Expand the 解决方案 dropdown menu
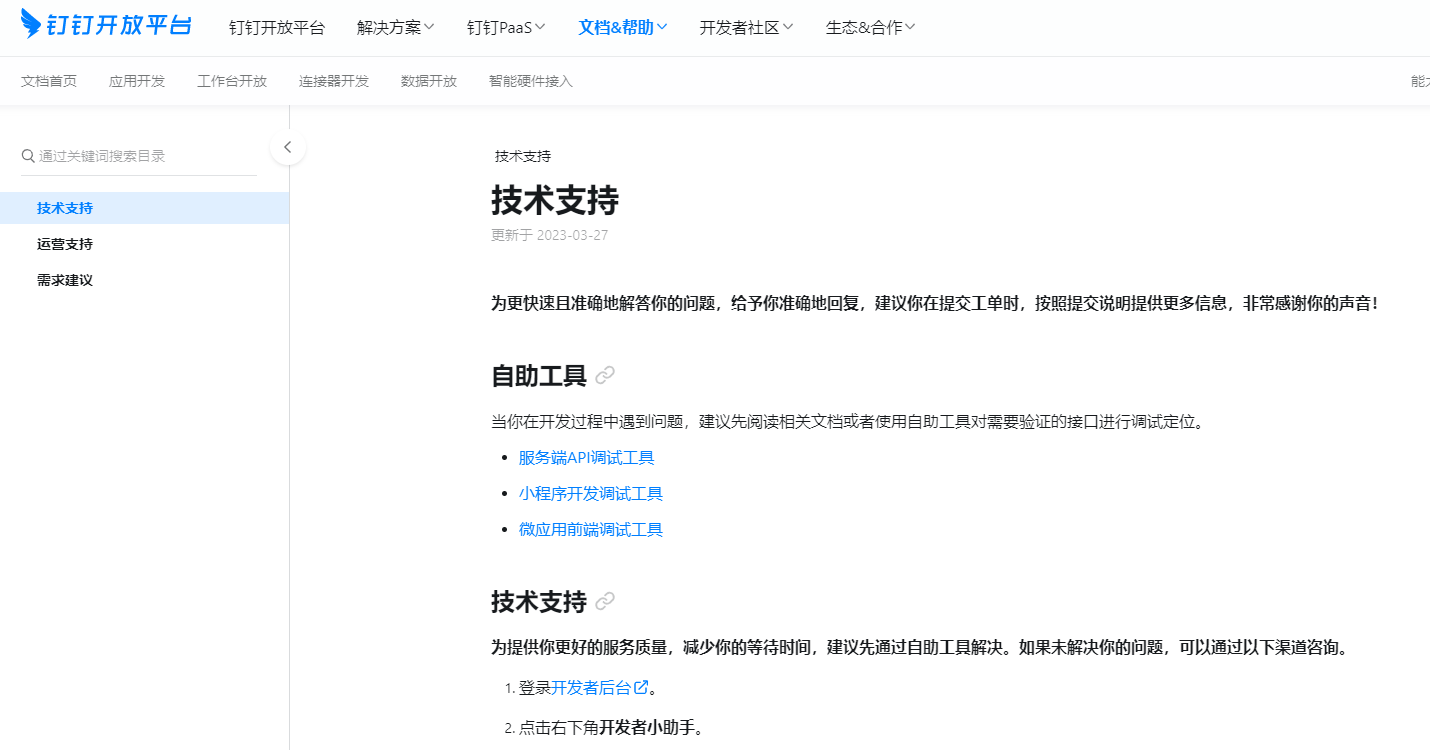The image size is (1430, 750). pos(395,28)
